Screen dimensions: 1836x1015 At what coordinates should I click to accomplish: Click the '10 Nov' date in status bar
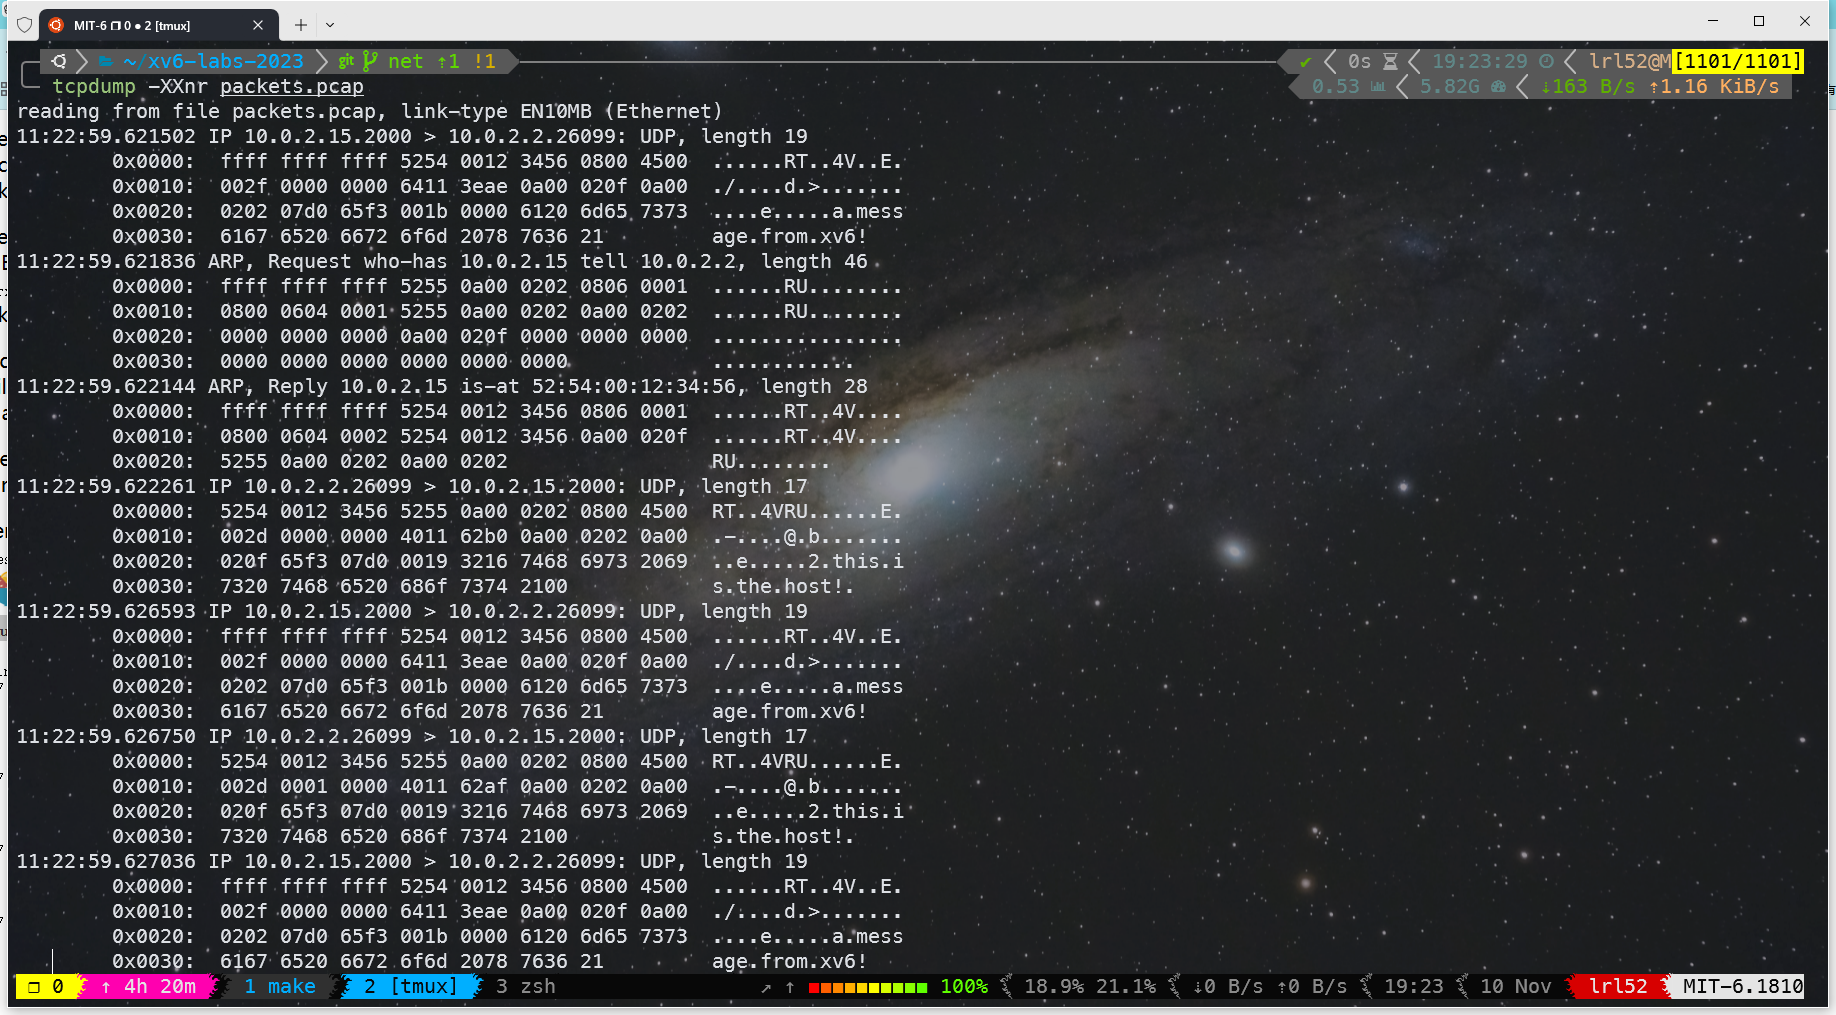(x=1515, y=986)
